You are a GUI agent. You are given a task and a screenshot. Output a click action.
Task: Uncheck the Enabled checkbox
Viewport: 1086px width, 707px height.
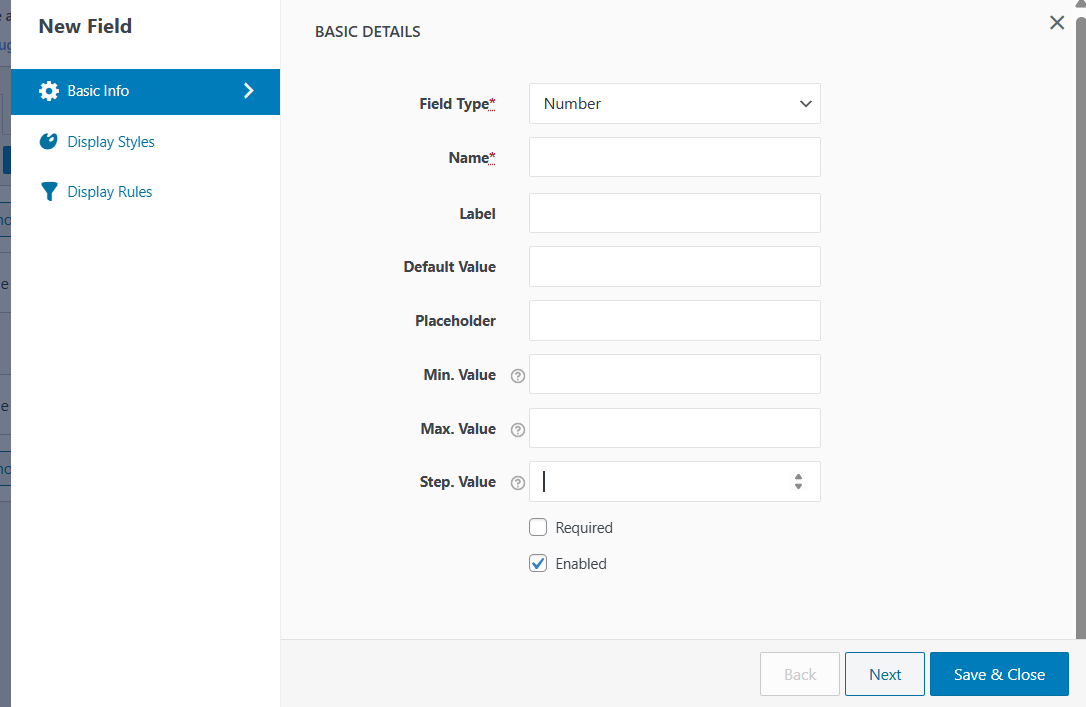tap(538, 563)
